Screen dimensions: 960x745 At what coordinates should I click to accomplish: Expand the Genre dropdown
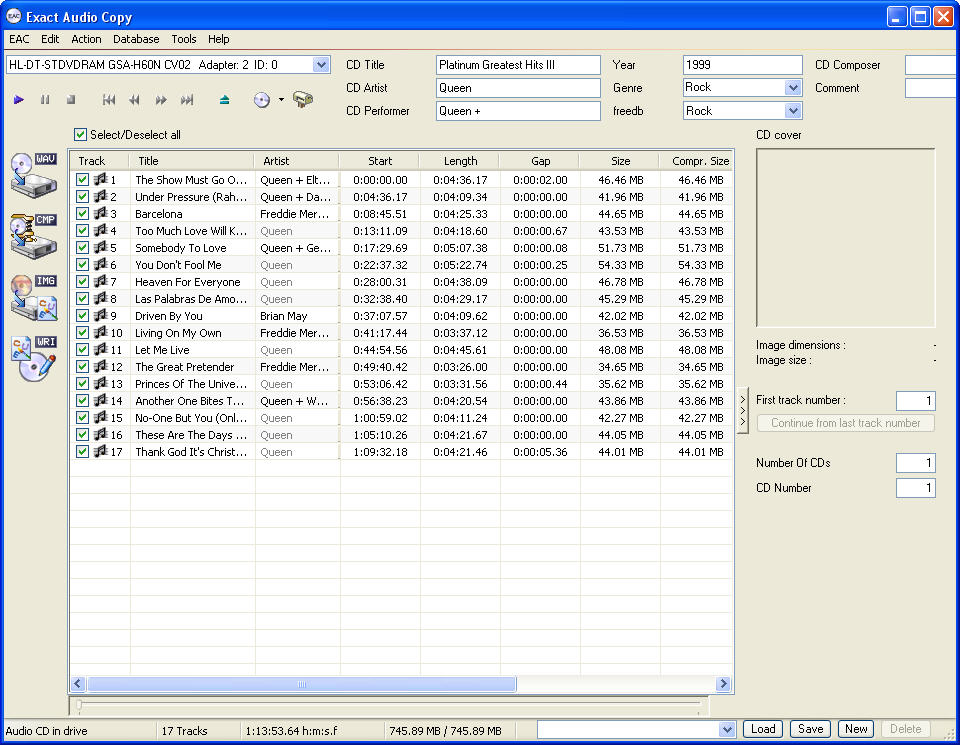coord(793,88)
